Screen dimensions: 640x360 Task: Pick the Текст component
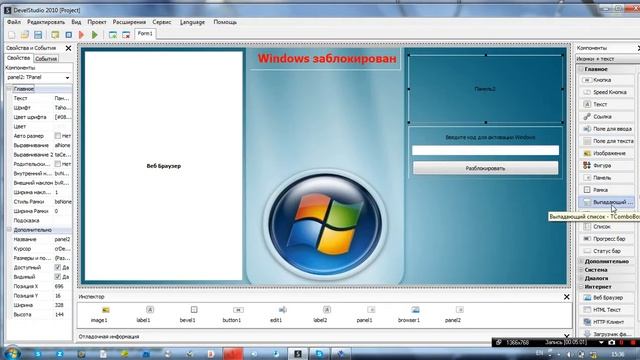[x=607, y=104]
